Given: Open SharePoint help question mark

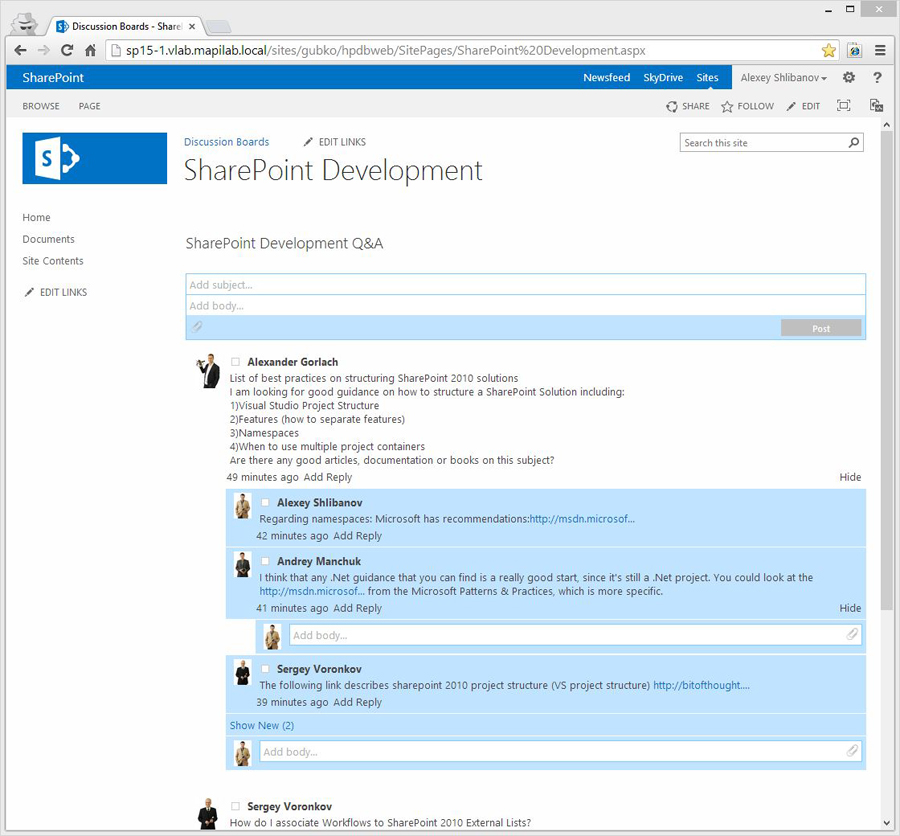Looking at the screenshot, I should (x=877, y=78).
